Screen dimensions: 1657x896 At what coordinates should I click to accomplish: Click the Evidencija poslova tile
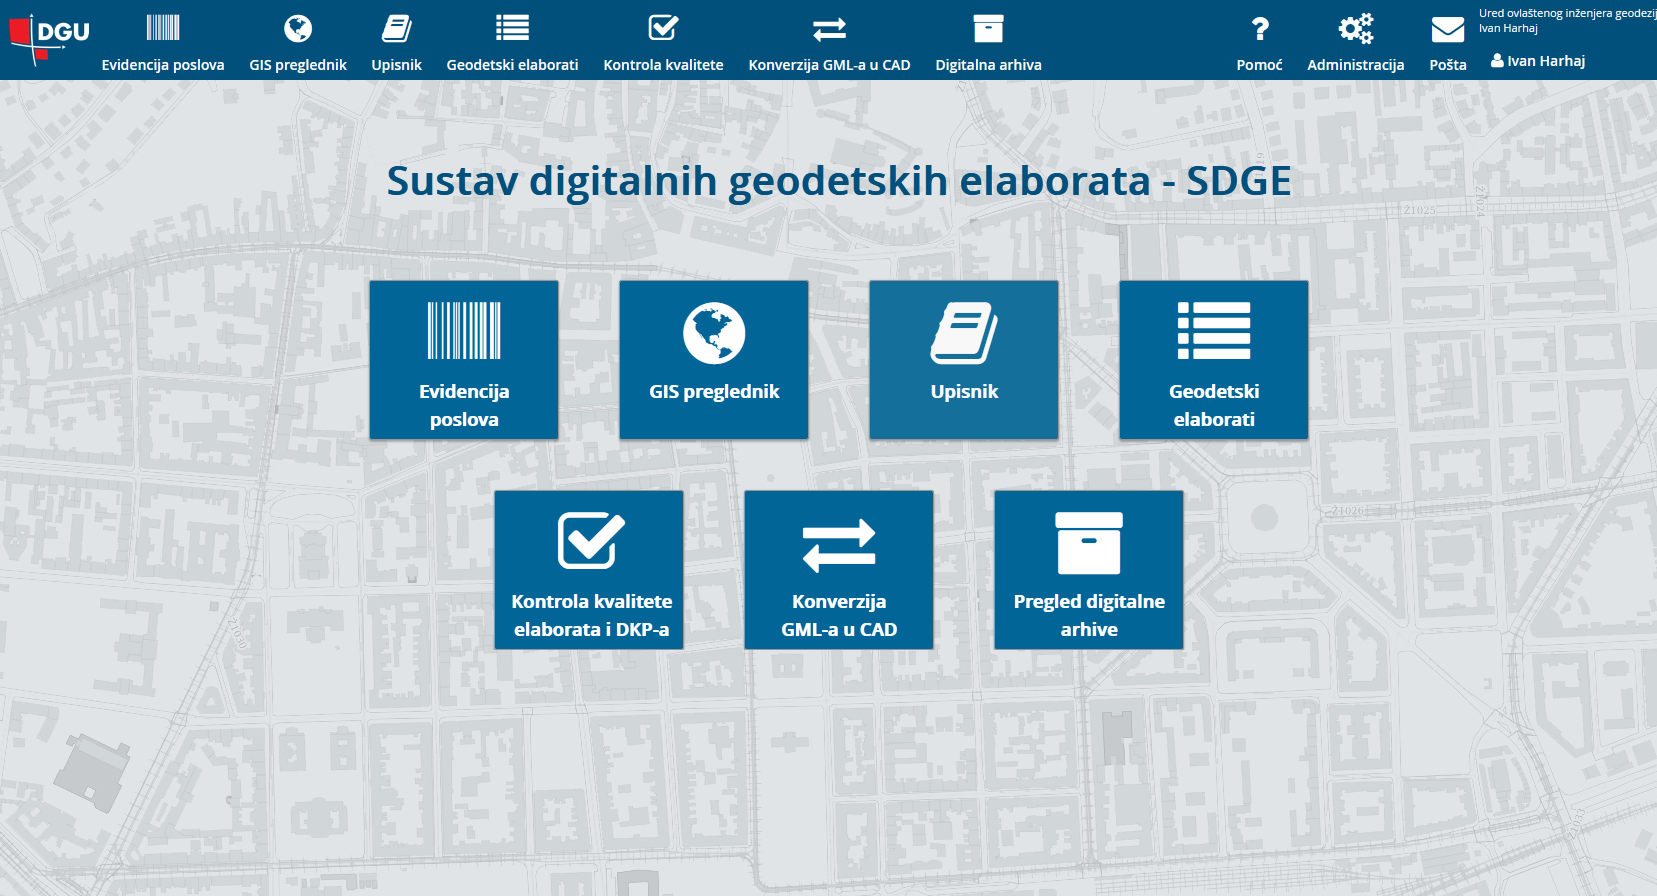464,360
